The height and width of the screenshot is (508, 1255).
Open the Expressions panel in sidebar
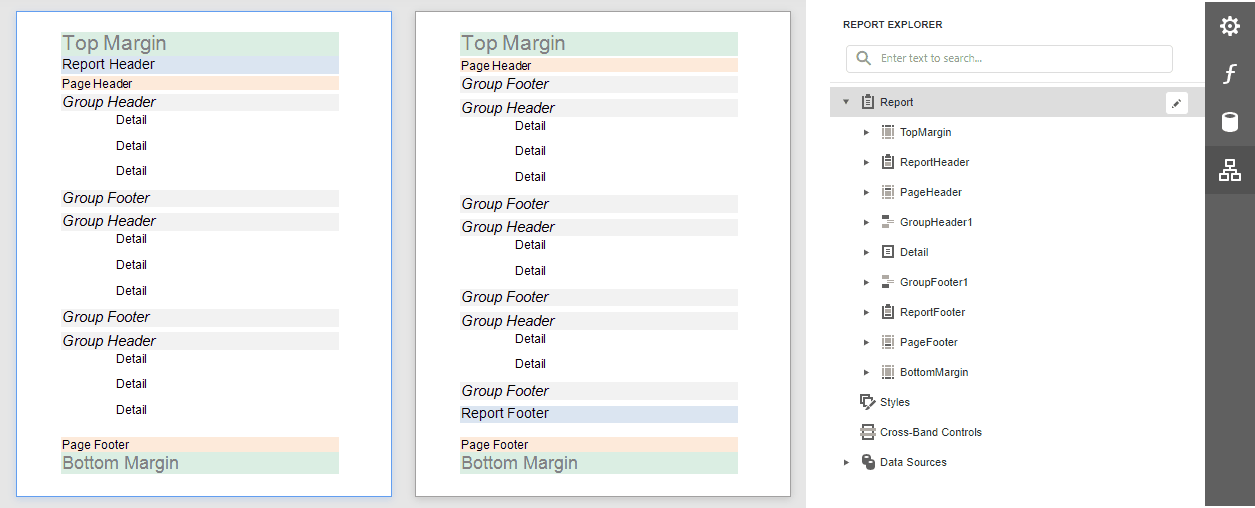tap(1229, 74)
